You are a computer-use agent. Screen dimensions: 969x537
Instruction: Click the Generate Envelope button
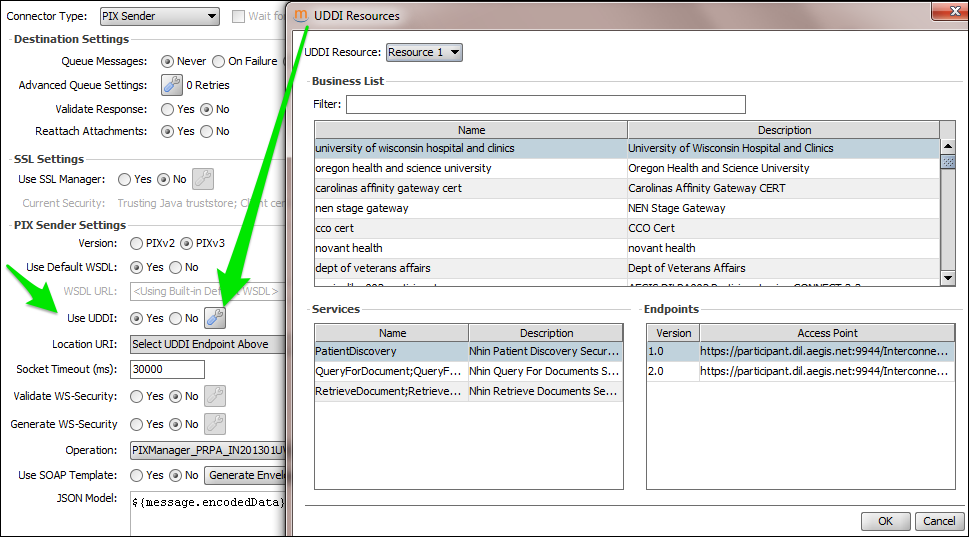pyautogui.click(x=245, y=475)
